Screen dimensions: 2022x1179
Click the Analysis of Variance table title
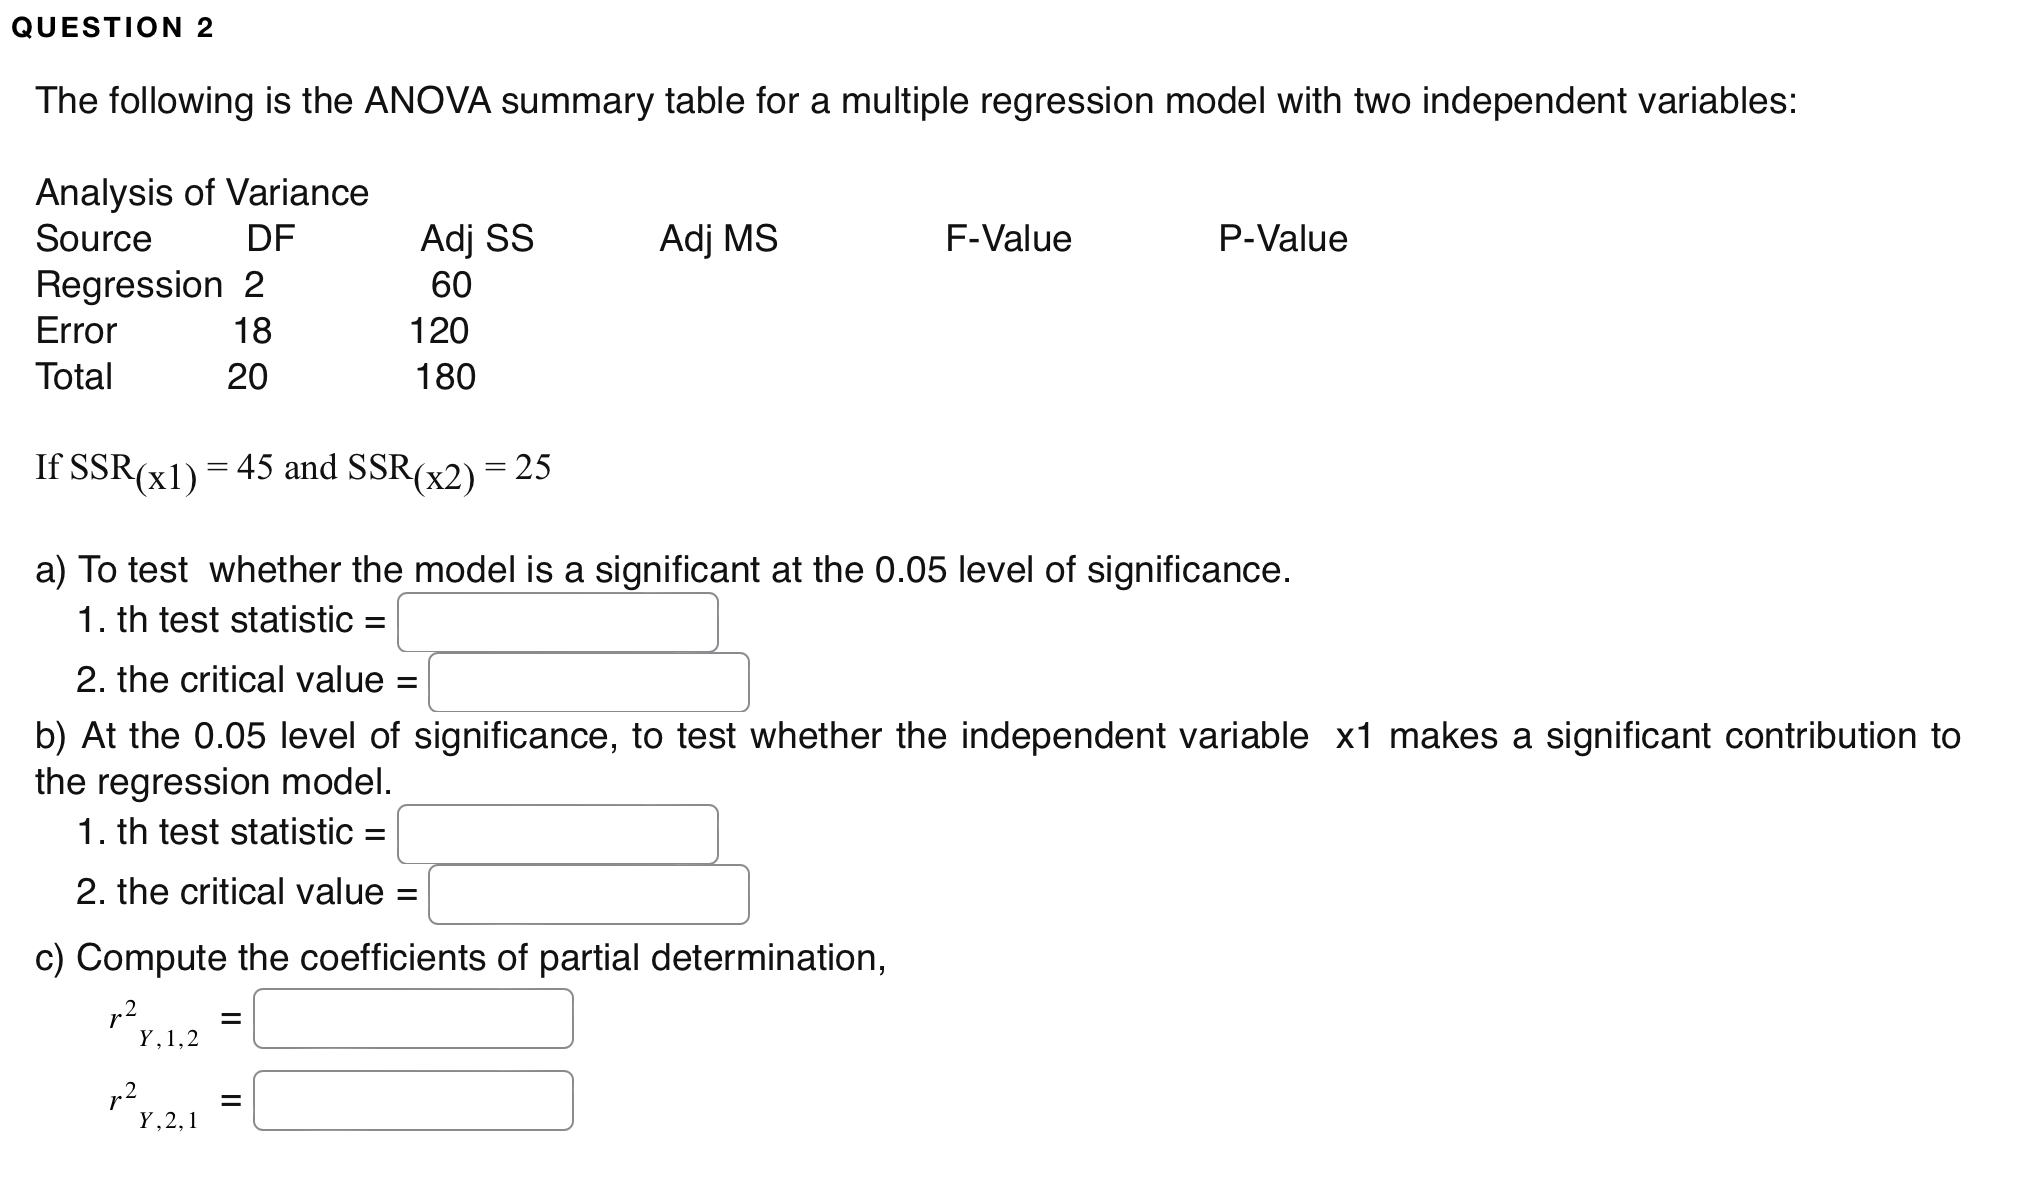coord(201,192)
